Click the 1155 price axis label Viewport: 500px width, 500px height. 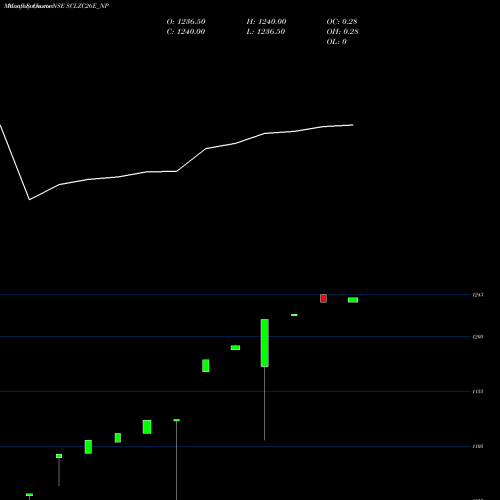[x=478, y=391]
